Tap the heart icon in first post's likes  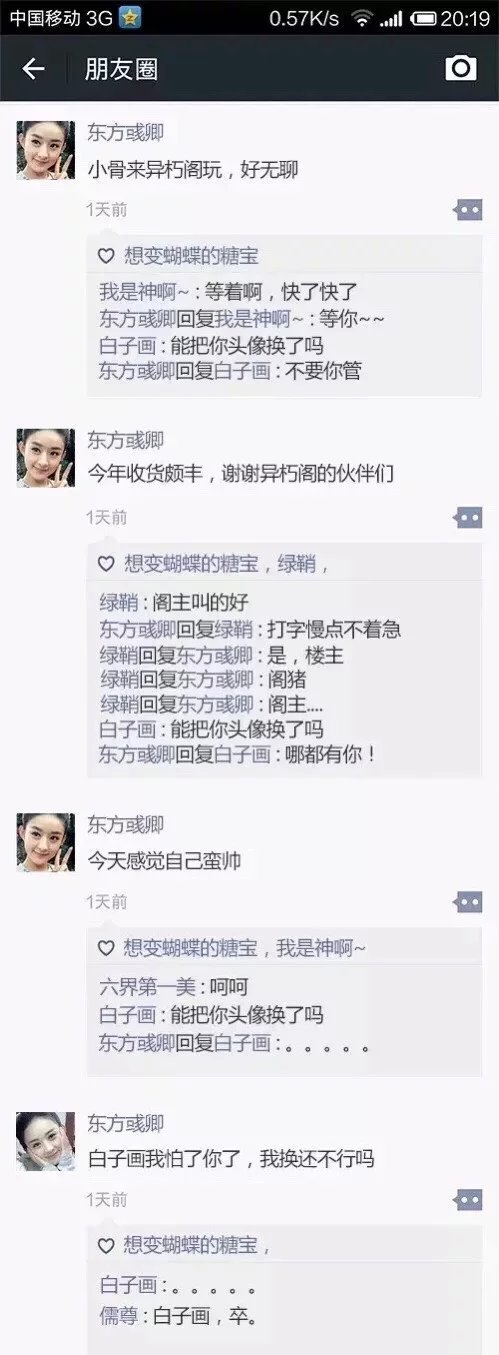click(106, 256)
